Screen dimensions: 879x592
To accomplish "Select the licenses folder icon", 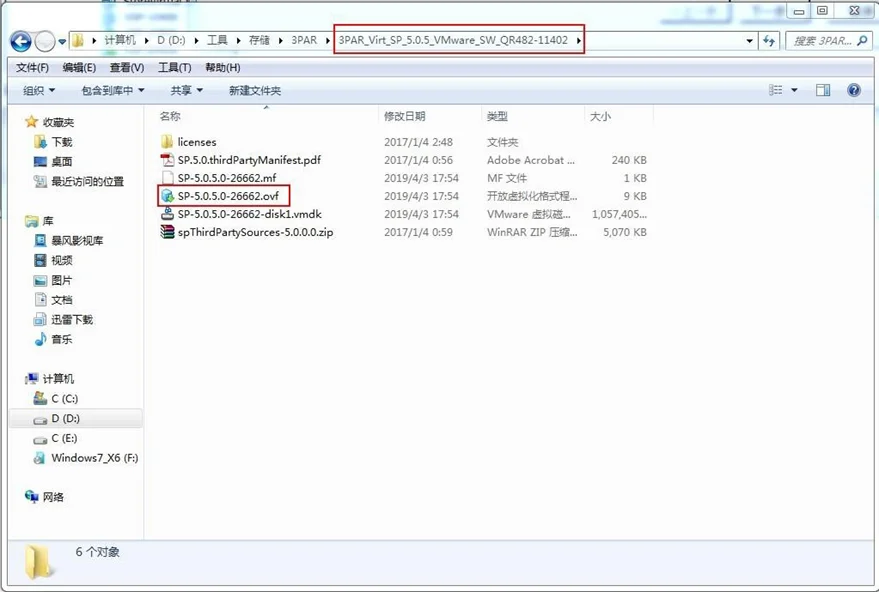I will 167,142.
